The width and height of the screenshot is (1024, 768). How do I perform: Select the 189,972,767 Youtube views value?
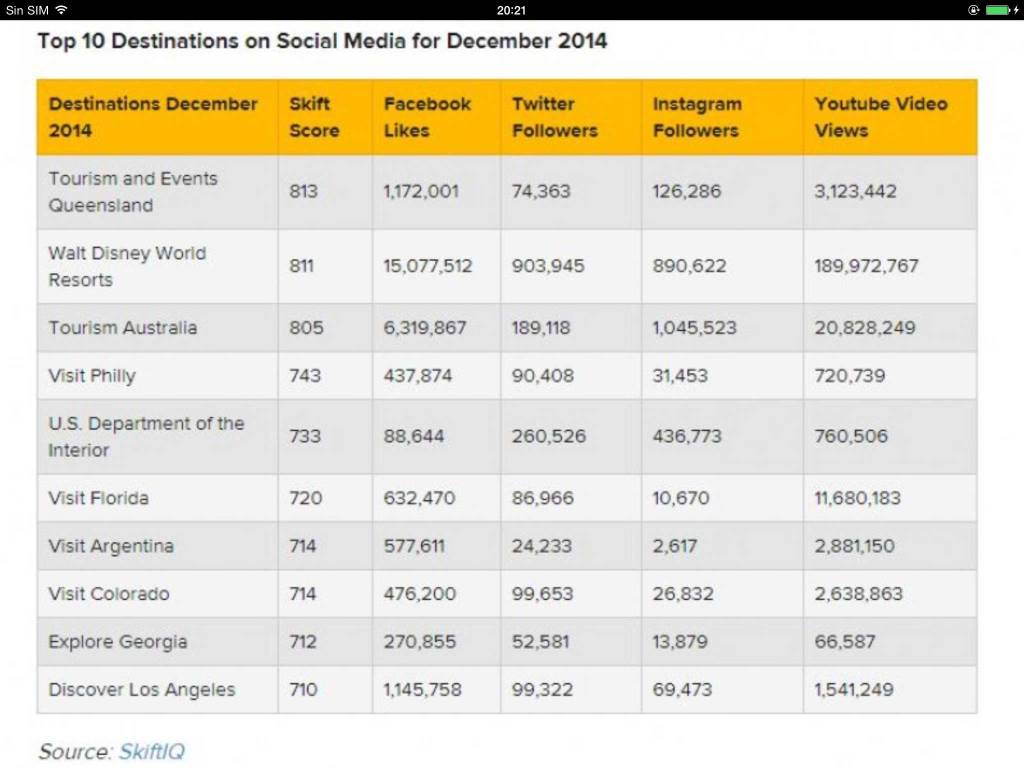click(x=866, y=266)
